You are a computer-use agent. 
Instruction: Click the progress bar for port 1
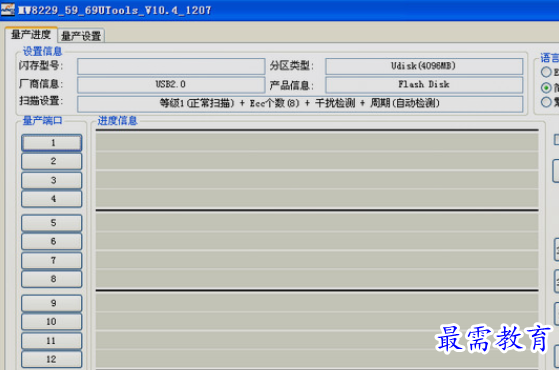point(317,142)
